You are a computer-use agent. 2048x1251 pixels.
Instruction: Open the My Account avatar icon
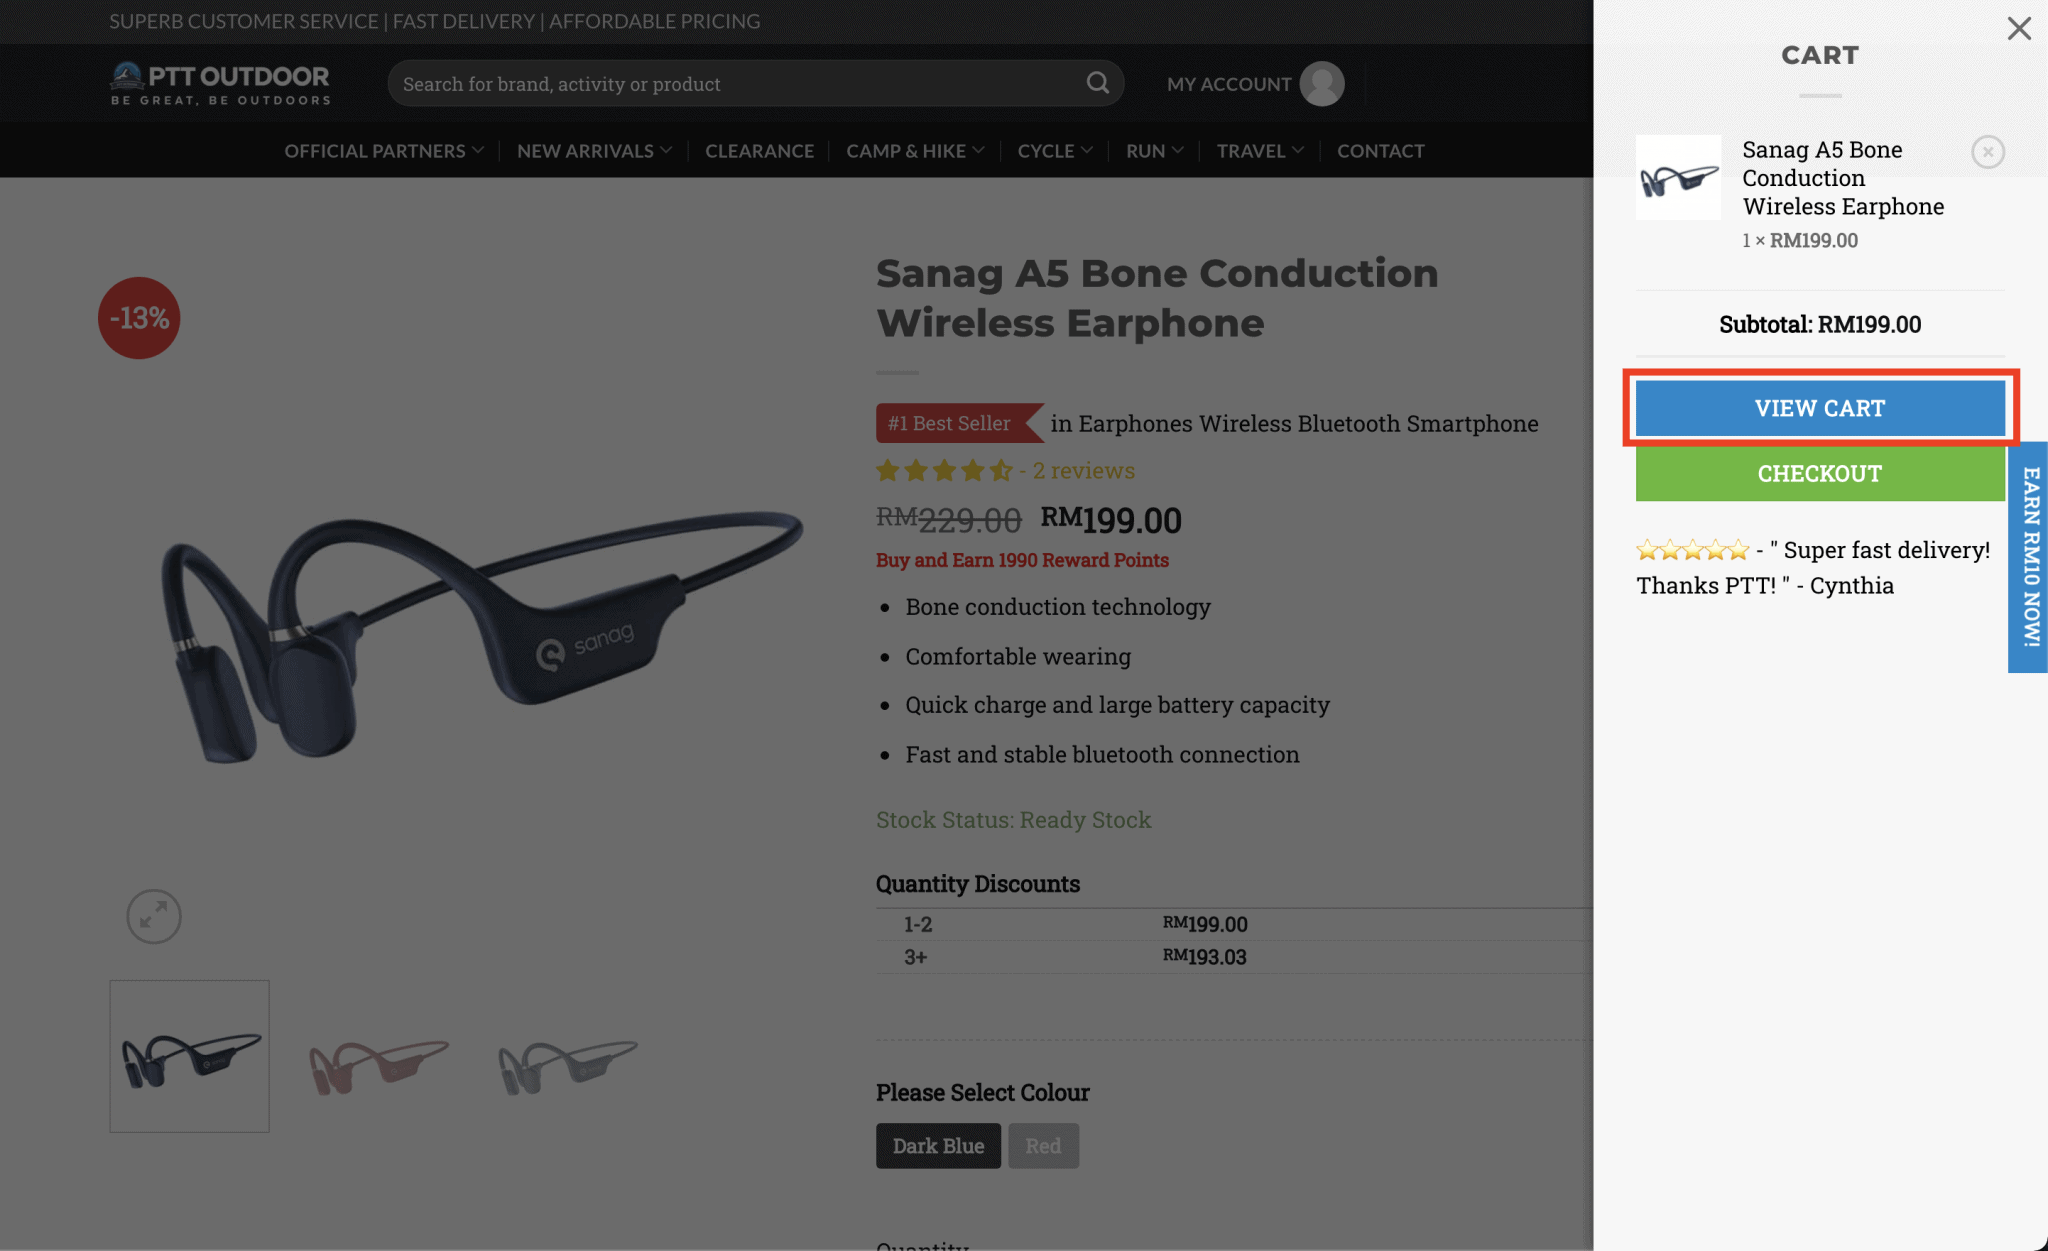point(1321,84)
